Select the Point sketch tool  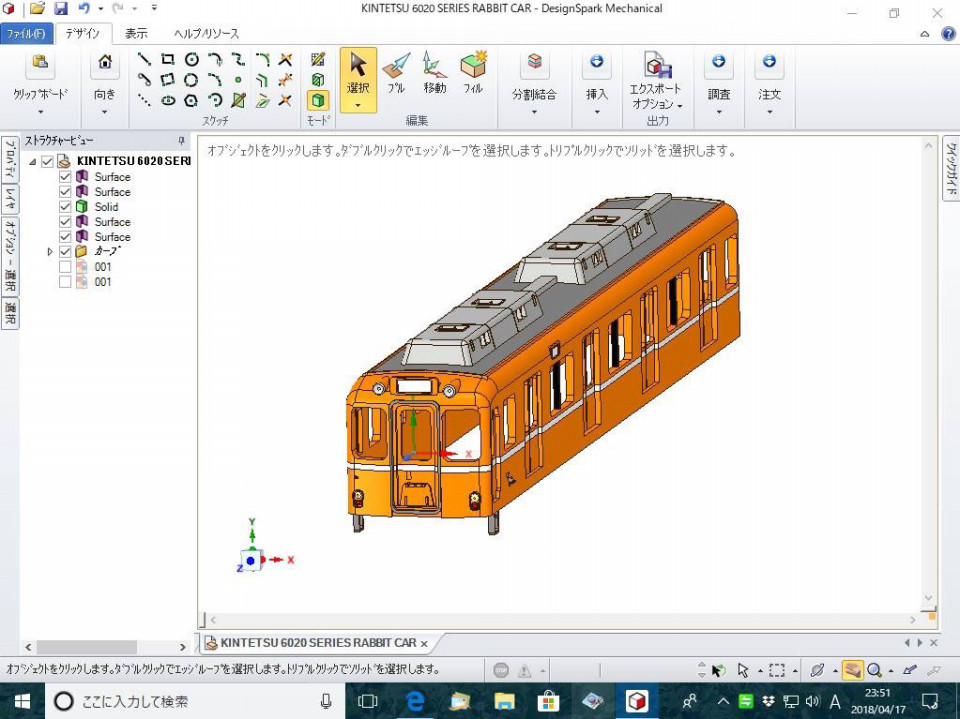(238, 80)
